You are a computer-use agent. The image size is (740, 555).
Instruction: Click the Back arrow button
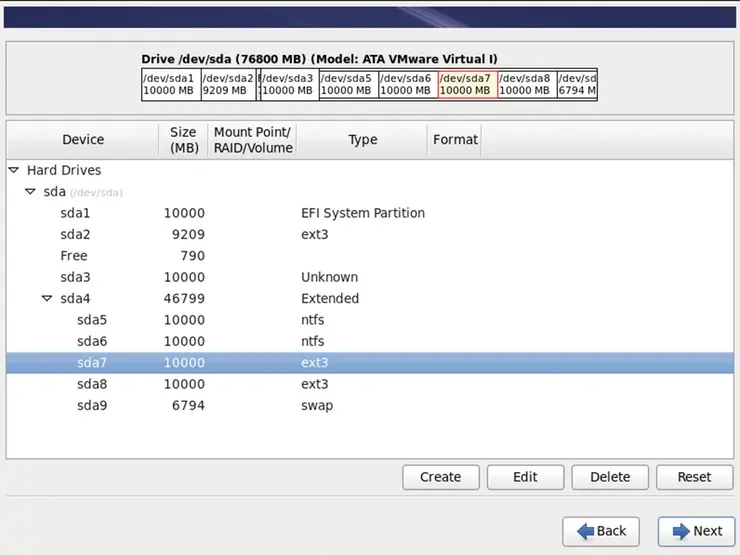pyautogui.click(x=600, y=531)
